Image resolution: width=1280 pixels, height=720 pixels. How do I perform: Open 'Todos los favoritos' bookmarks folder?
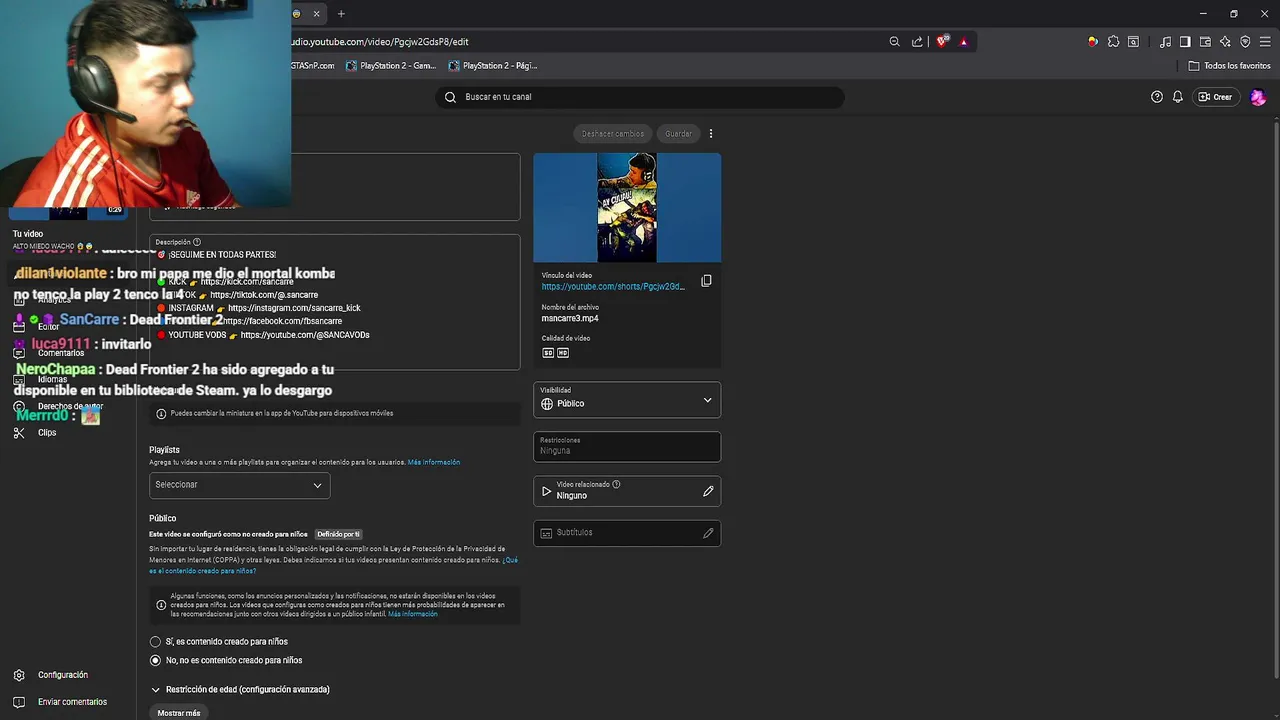(1229, 66)
